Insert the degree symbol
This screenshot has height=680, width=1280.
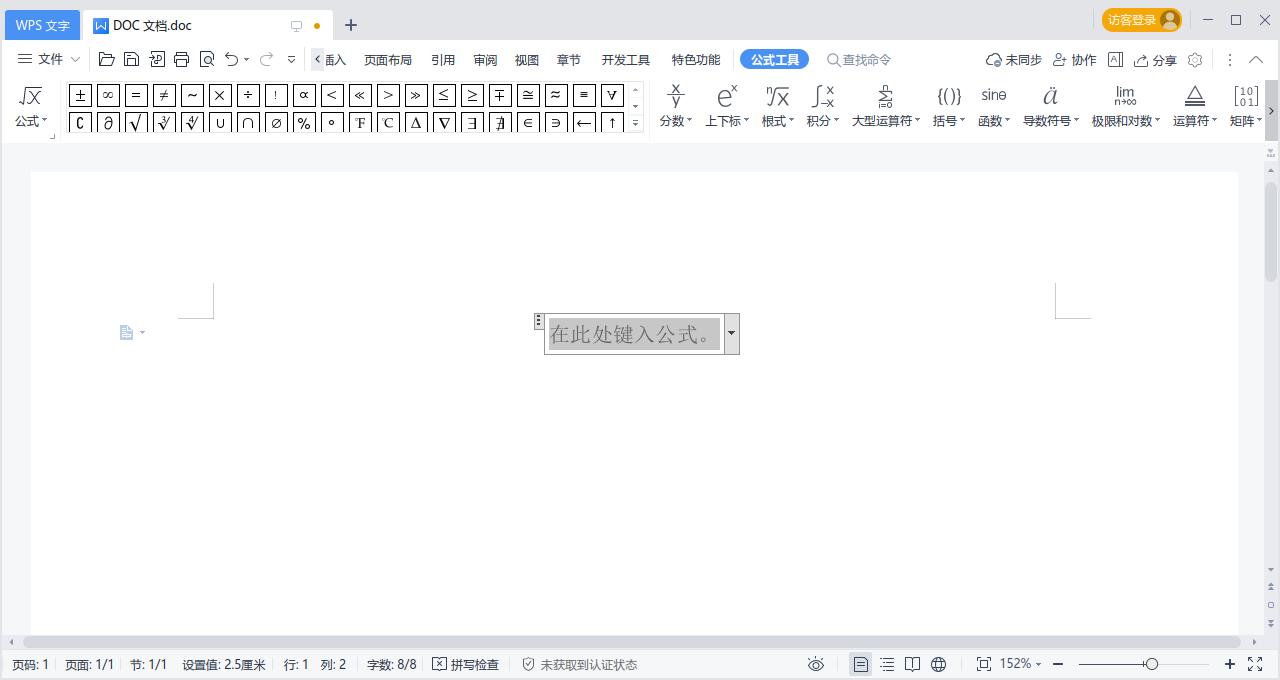[331, 123]
